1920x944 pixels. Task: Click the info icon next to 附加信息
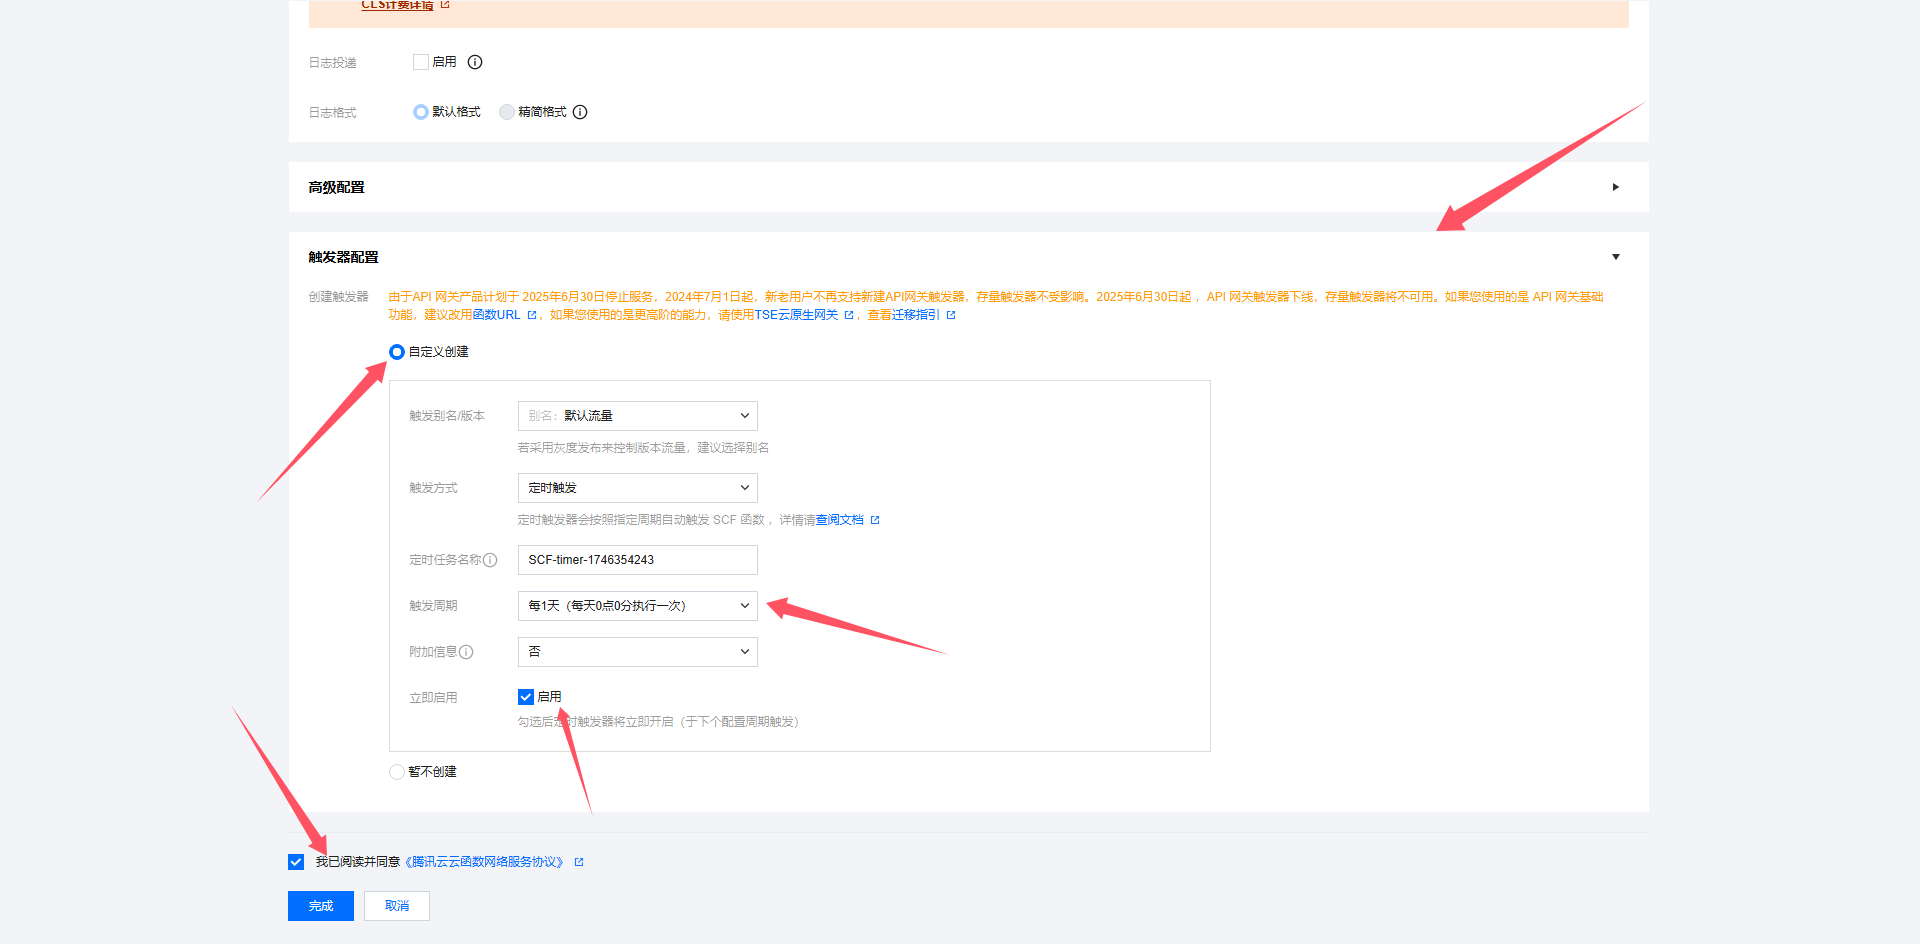pos(466,652)
